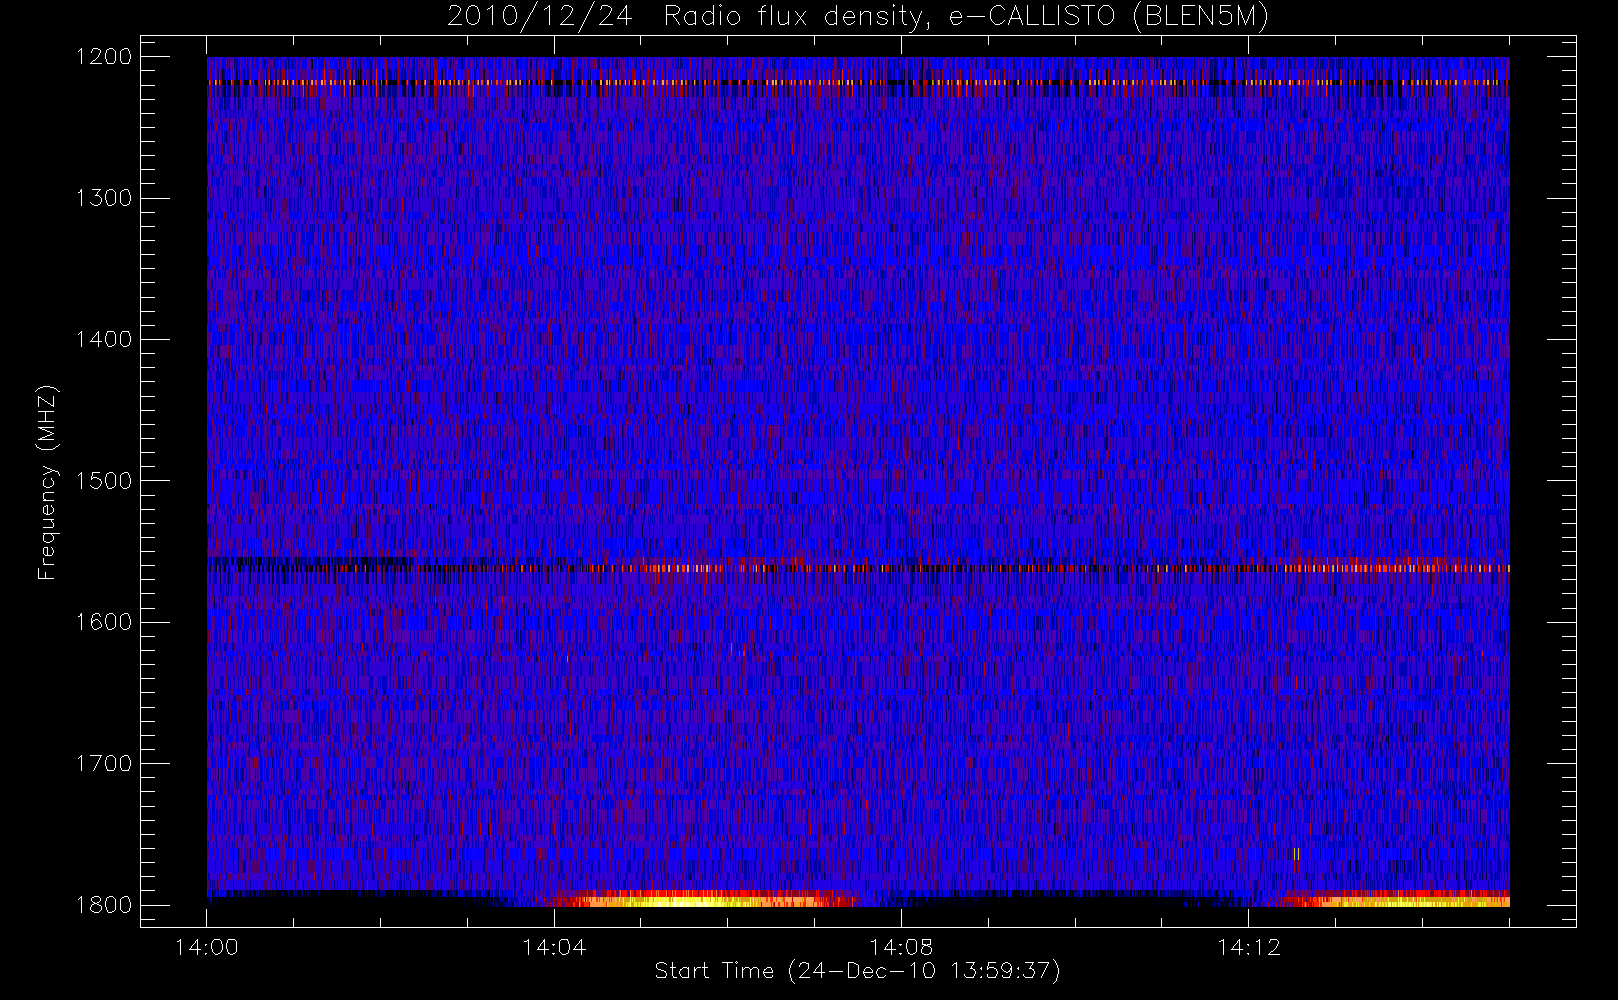Click the 14:00 time tick label
The height and width of the screenshot is (1000, 1618).
pyautogui.click(x=207, y=947)
